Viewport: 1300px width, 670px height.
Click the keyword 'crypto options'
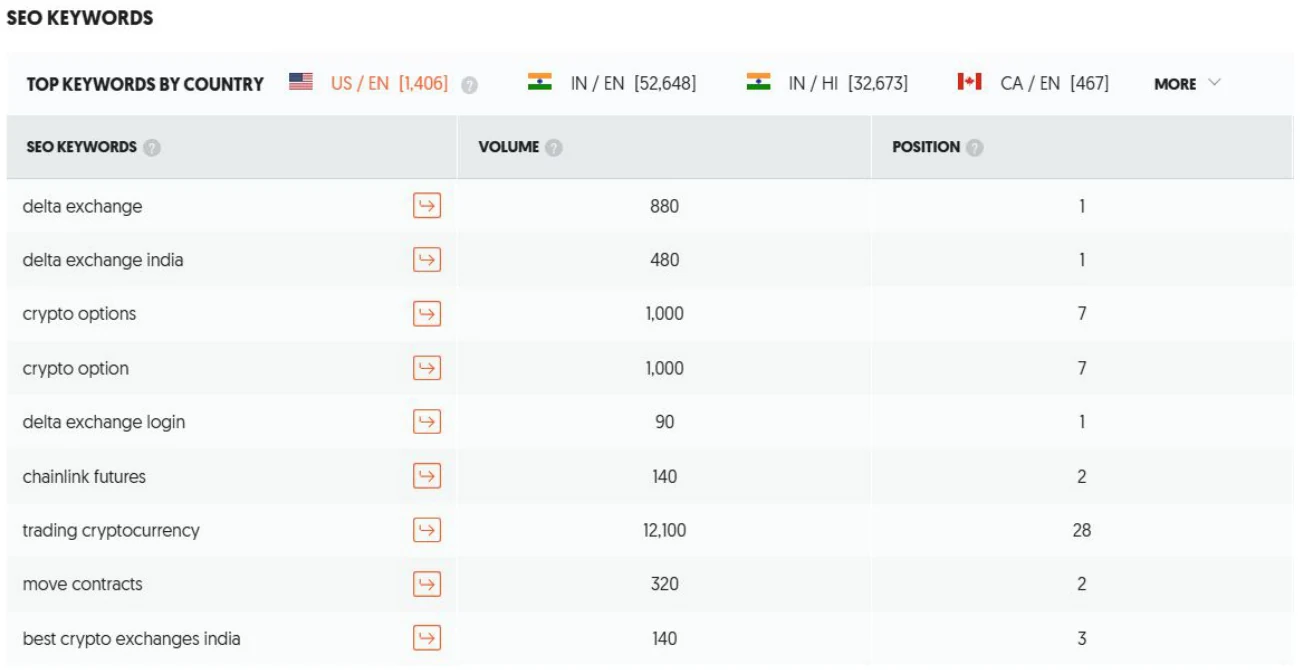point(79,314)
